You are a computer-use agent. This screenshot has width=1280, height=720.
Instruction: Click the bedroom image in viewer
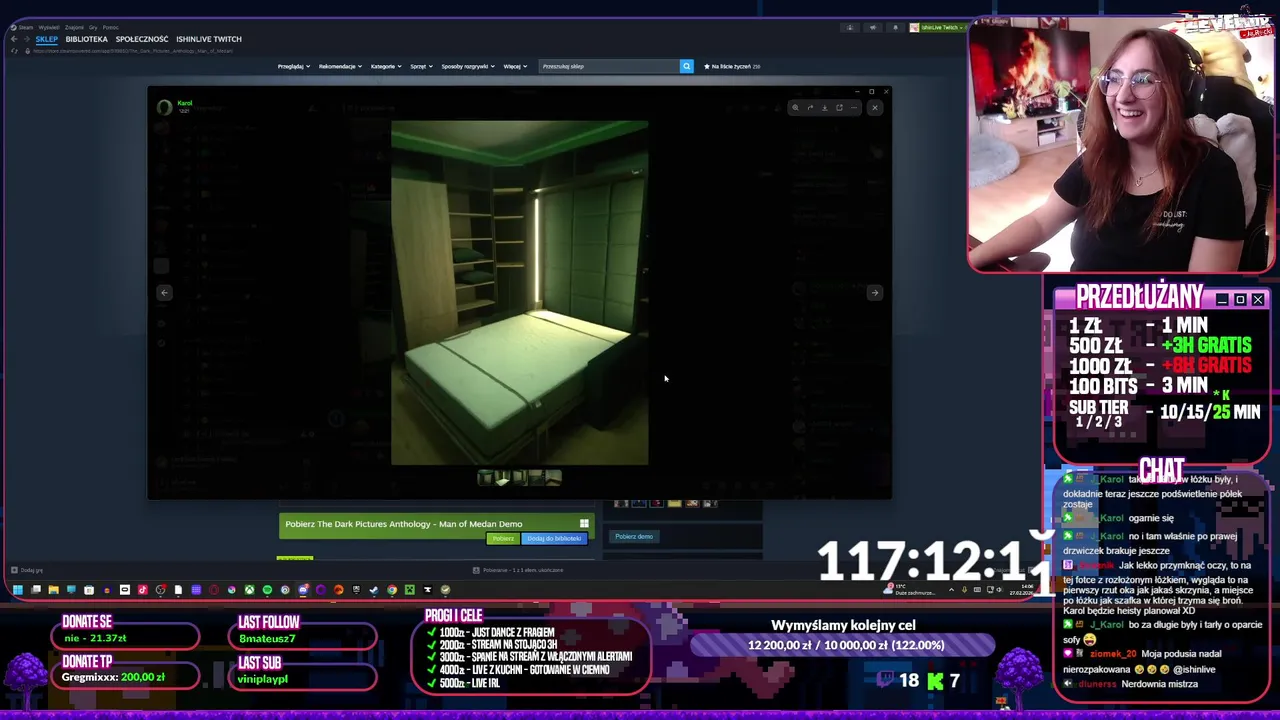pyautogui.click(x=519, y=293)
